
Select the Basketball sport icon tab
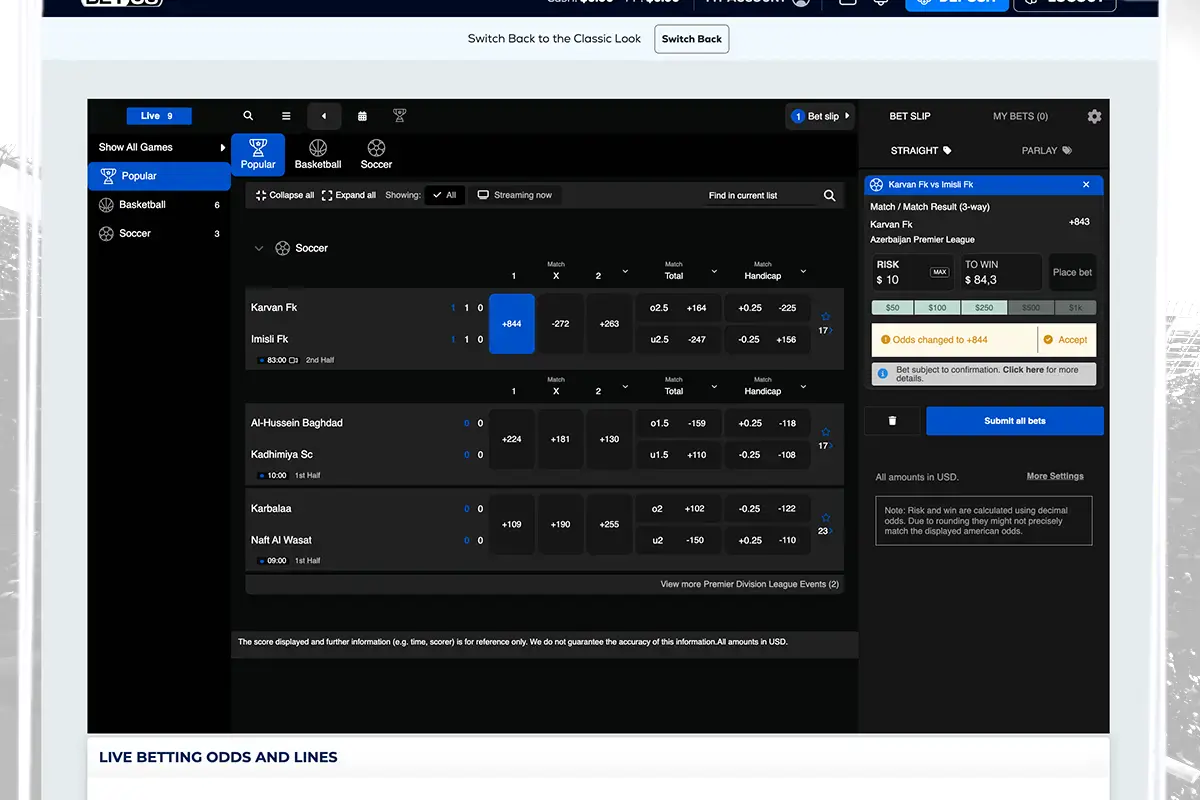tap(318, 153)
